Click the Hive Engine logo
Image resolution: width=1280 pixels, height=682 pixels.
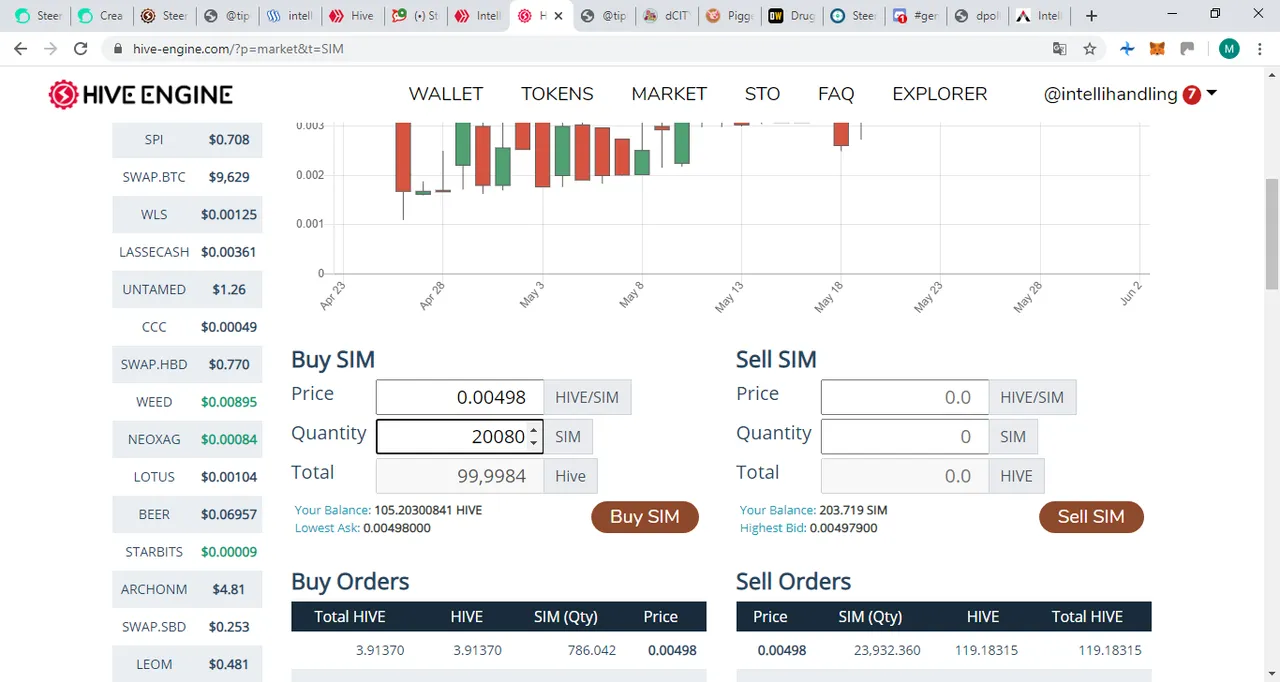(141, 95)
